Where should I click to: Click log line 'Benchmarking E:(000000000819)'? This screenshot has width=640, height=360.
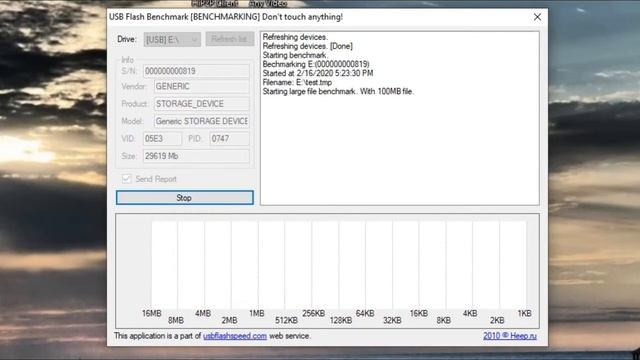pos(316,64)
